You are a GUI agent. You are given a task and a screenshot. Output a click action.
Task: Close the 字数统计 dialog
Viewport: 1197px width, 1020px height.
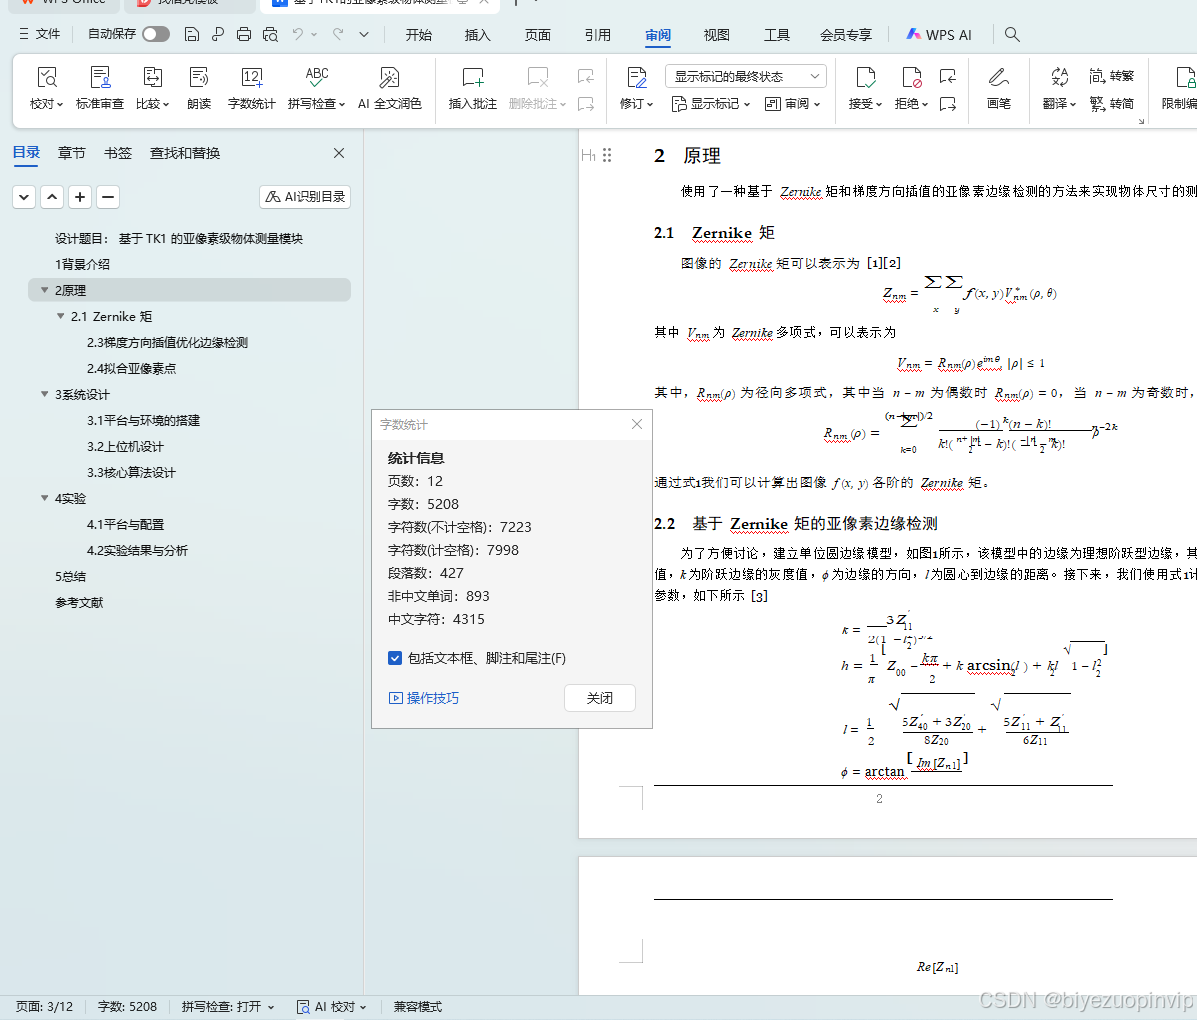click(637, 424)
